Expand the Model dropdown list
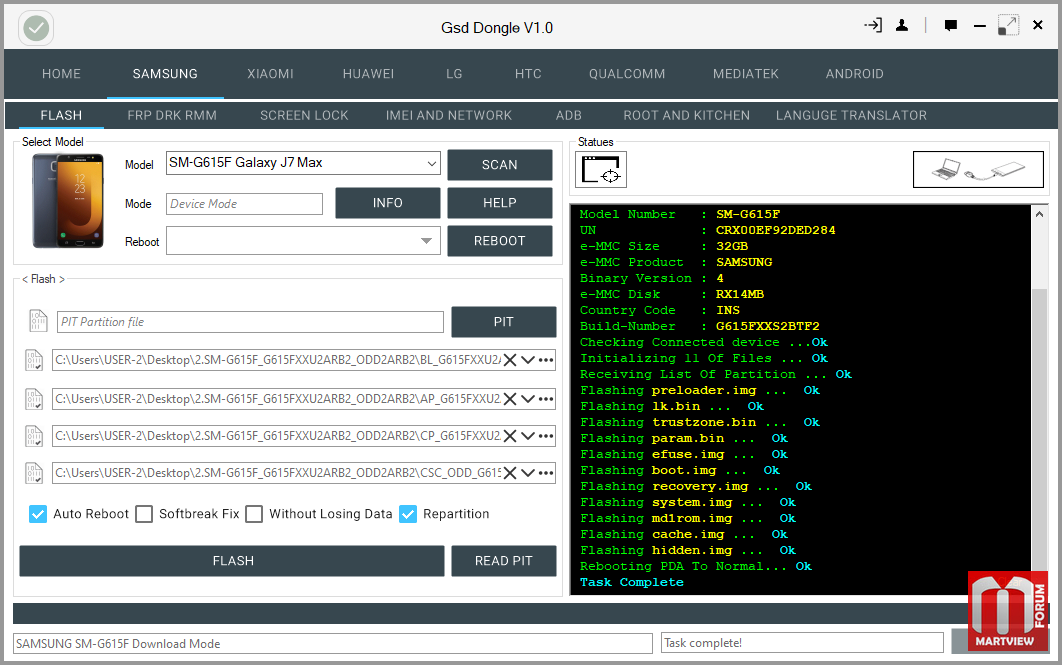Viewport: 1062px width, 665px height. tap(431, 164)
